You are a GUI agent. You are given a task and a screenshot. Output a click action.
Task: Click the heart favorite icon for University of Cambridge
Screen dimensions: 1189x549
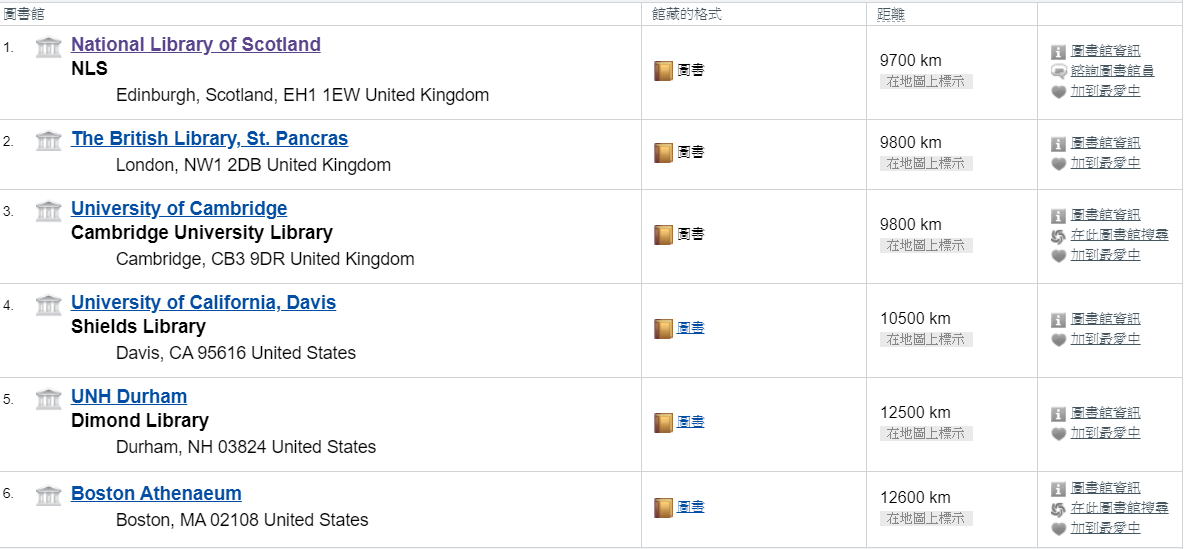1059,256
